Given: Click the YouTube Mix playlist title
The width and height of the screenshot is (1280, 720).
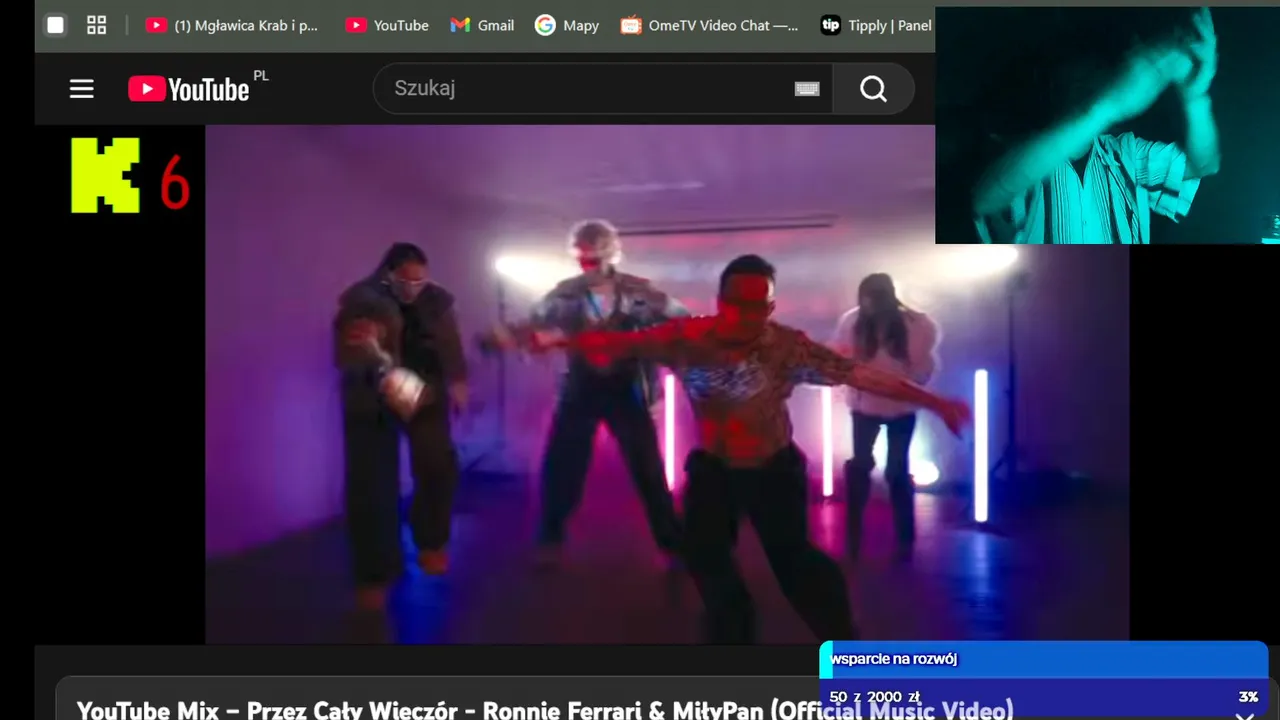Looking at the screenshot, I should (545, 709).
